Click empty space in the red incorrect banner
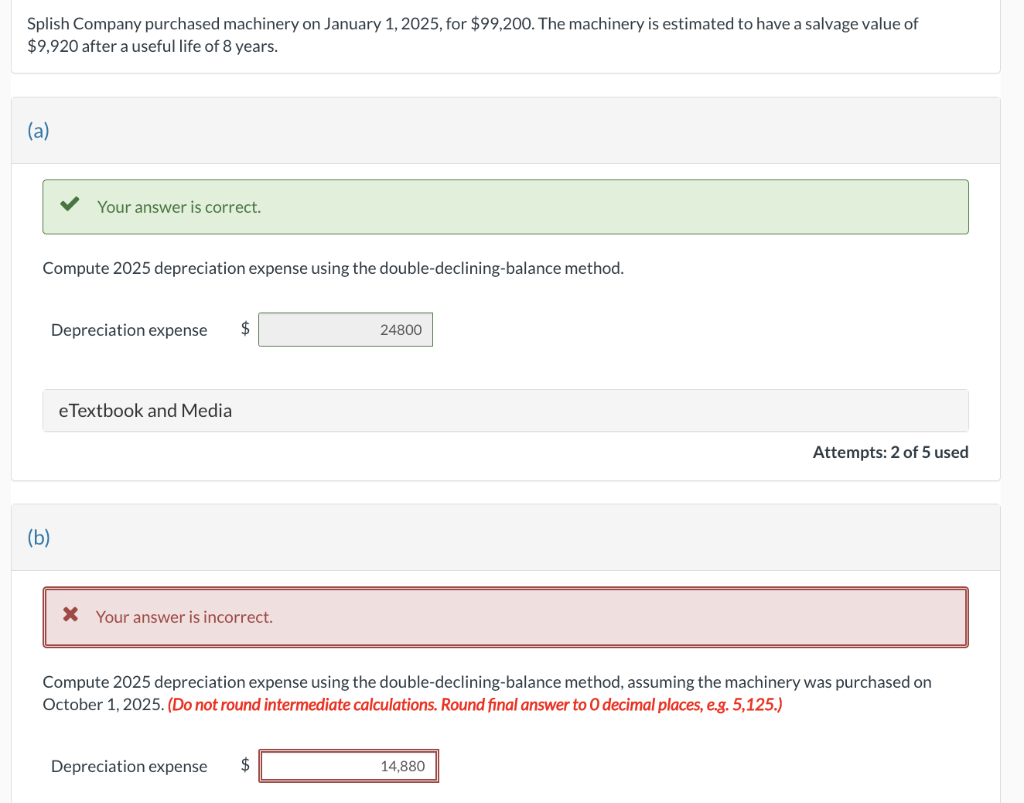 pyautogui.click(x=600, y=617)
